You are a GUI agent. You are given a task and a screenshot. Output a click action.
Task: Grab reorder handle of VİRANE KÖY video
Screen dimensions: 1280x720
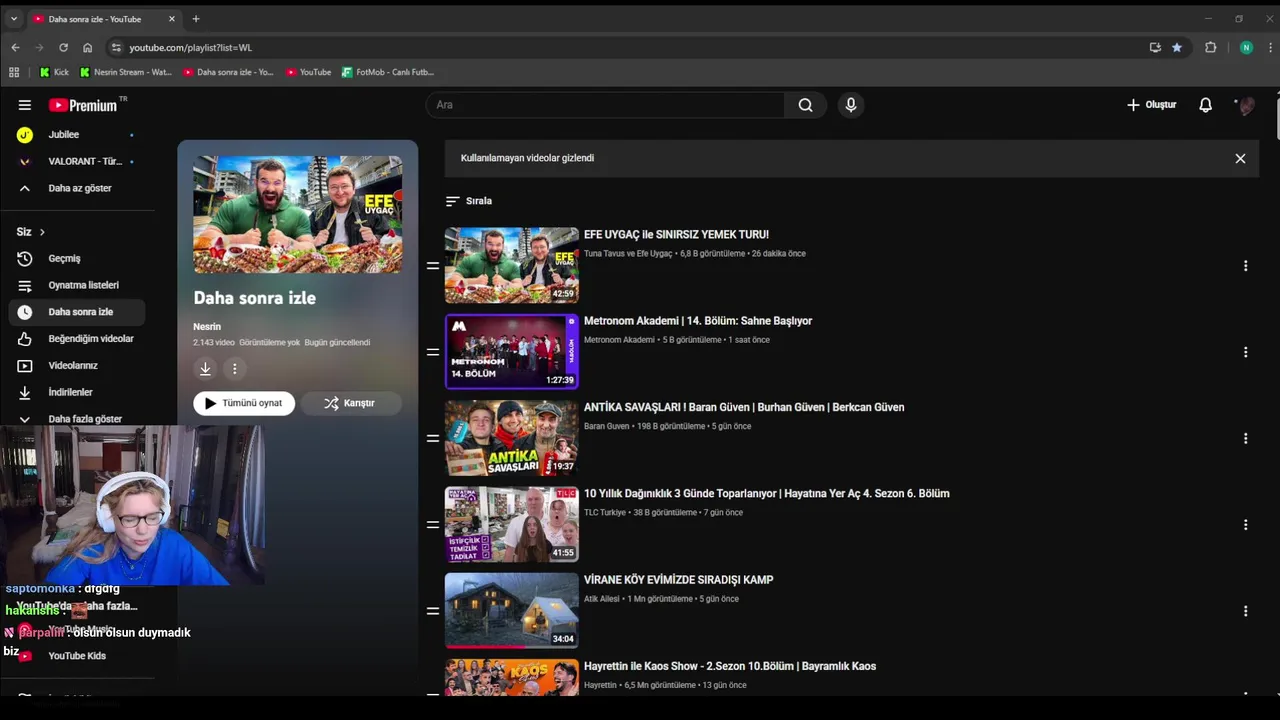pyautogui.click(x=433, y=611)
